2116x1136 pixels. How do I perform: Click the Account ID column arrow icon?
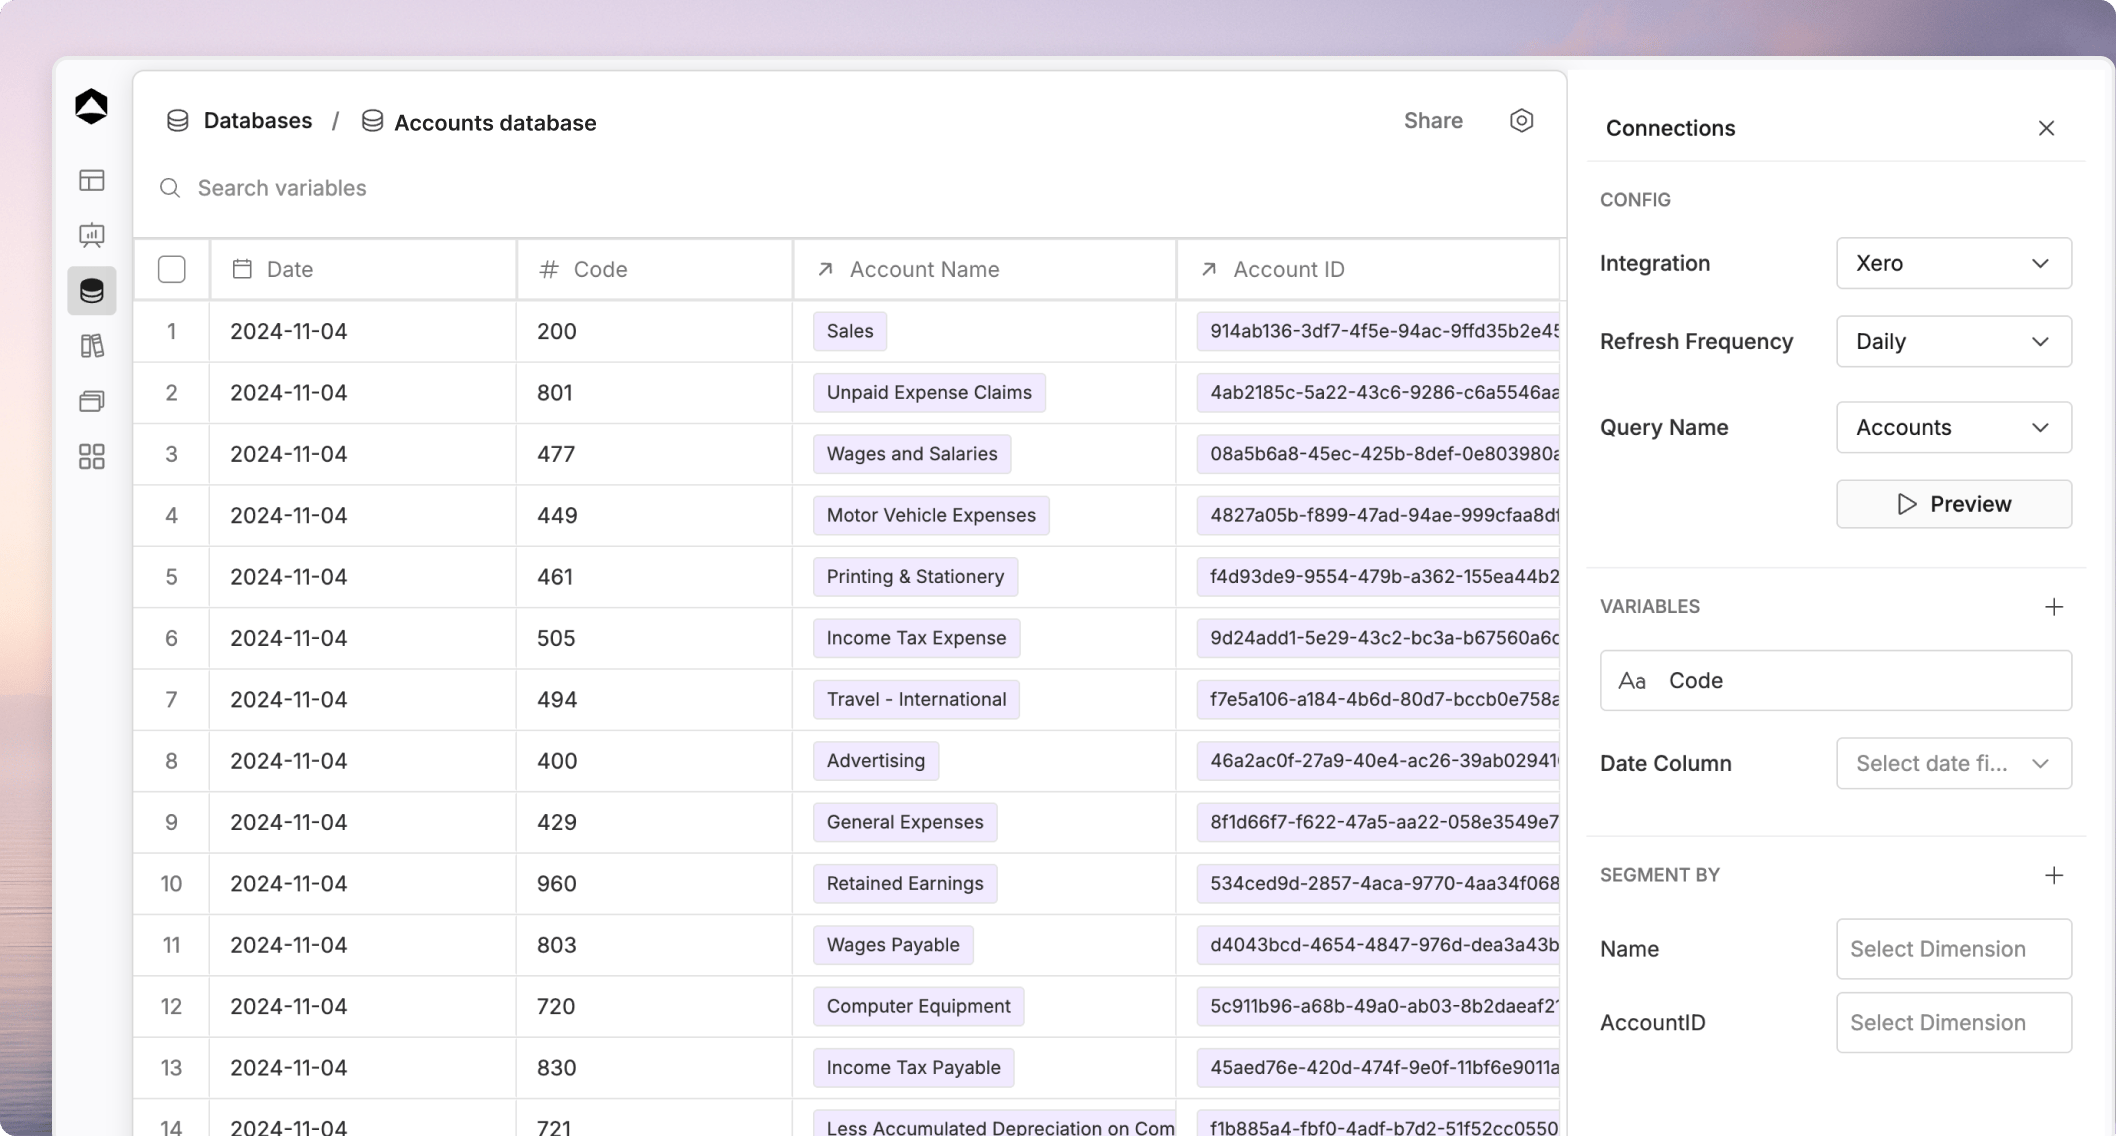[x=1208, y=269]
